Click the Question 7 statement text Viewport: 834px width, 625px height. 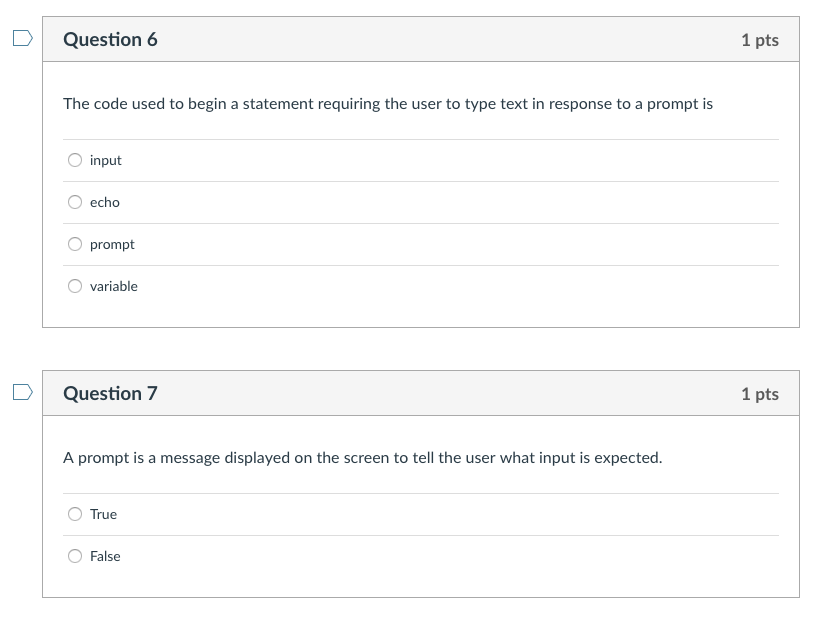coord(362,457)
